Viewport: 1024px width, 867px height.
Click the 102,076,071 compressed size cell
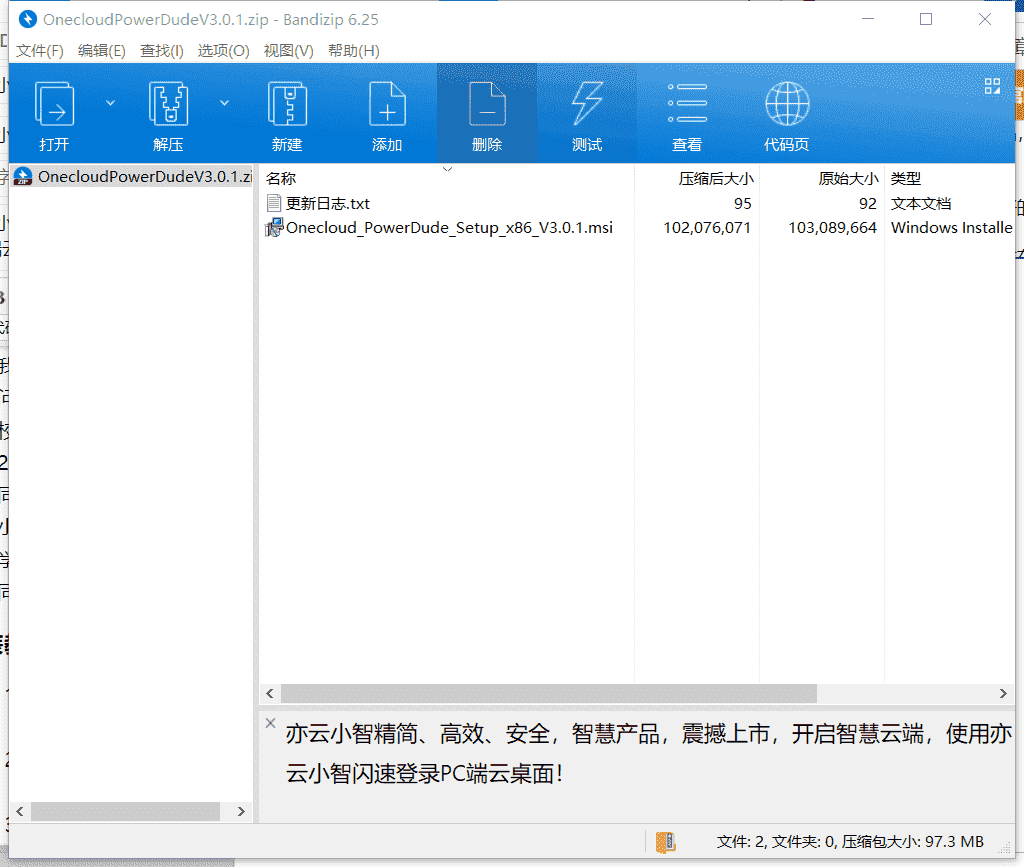pyautogui.click(x=707, y=228)
